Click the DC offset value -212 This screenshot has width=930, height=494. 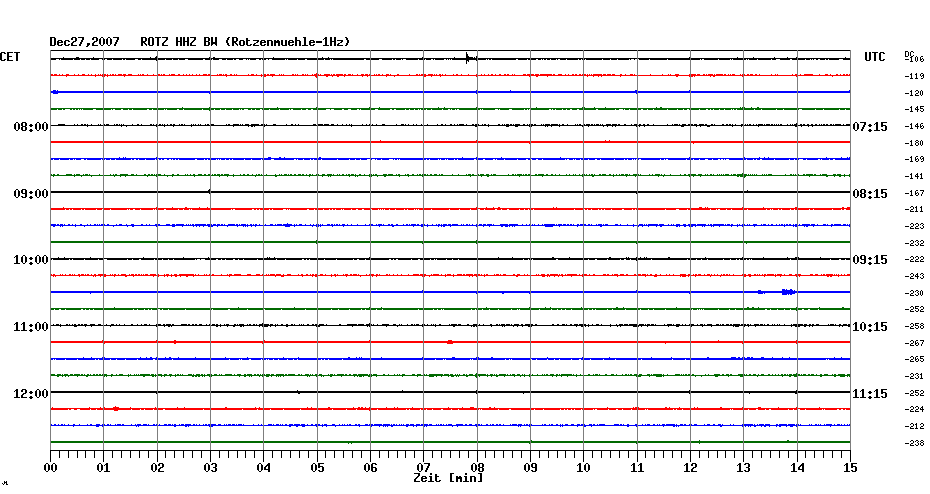coord(915,426)
